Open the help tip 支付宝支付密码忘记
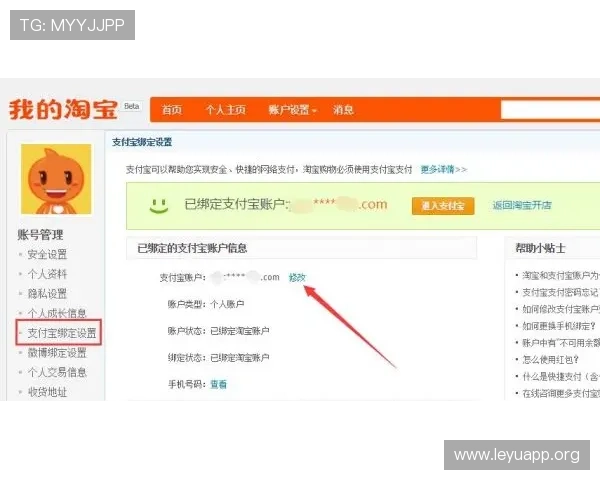 click(561, 292)
